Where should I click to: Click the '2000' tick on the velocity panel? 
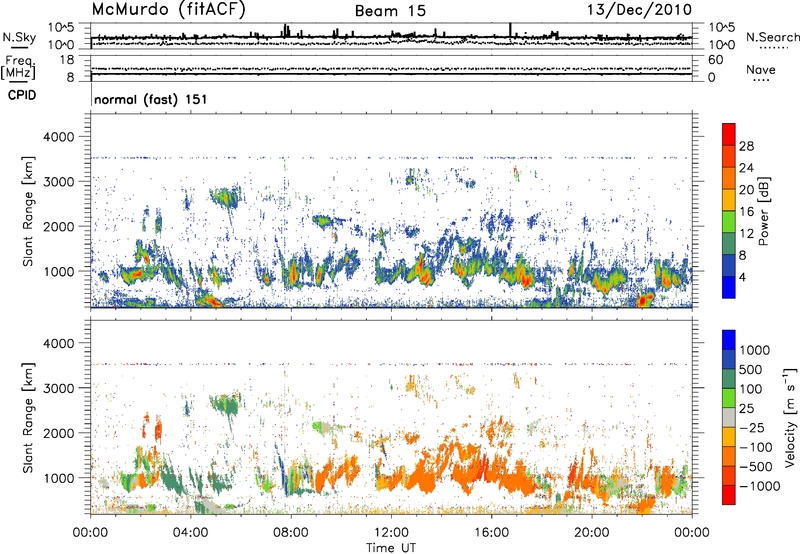(x=61, y=433)
